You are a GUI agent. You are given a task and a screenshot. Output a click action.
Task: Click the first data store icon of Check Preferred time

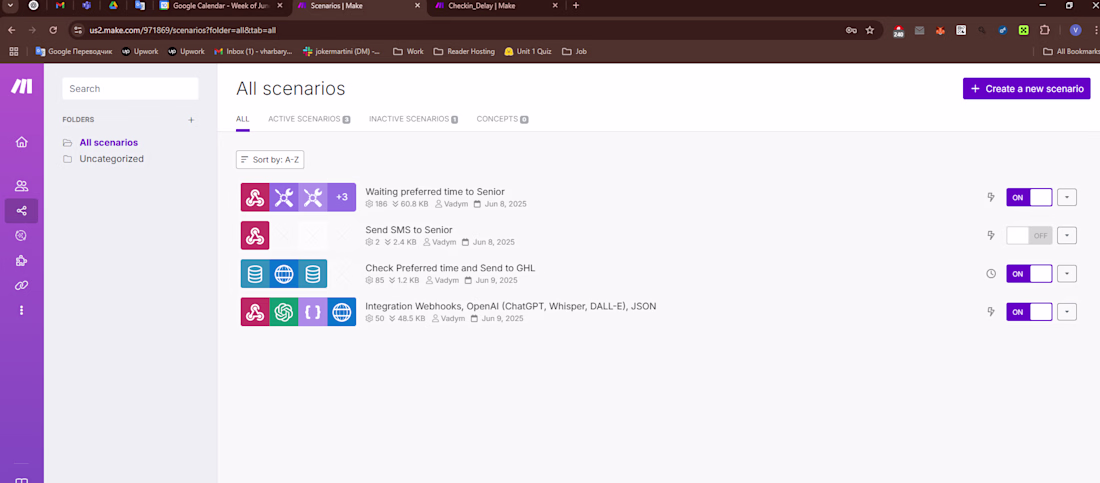(x=255, y=274)
